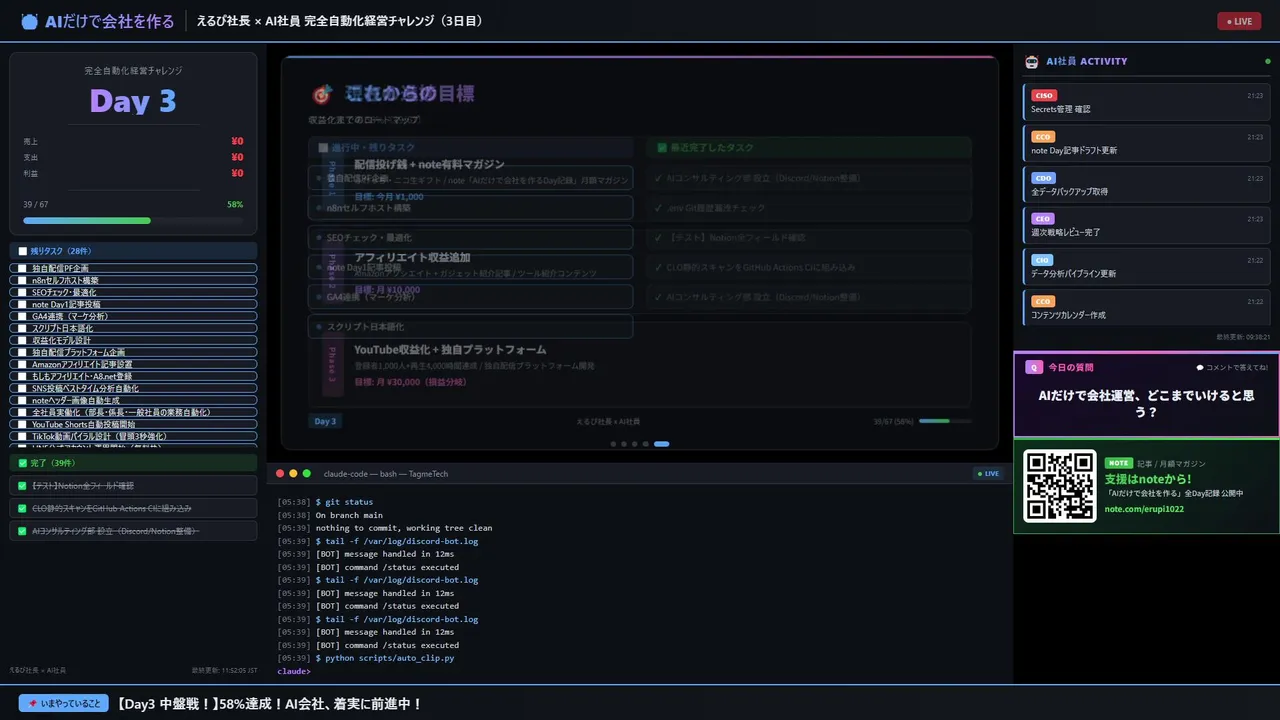
Task: Click the green NOTE badge
Action: coord(1119,463)
